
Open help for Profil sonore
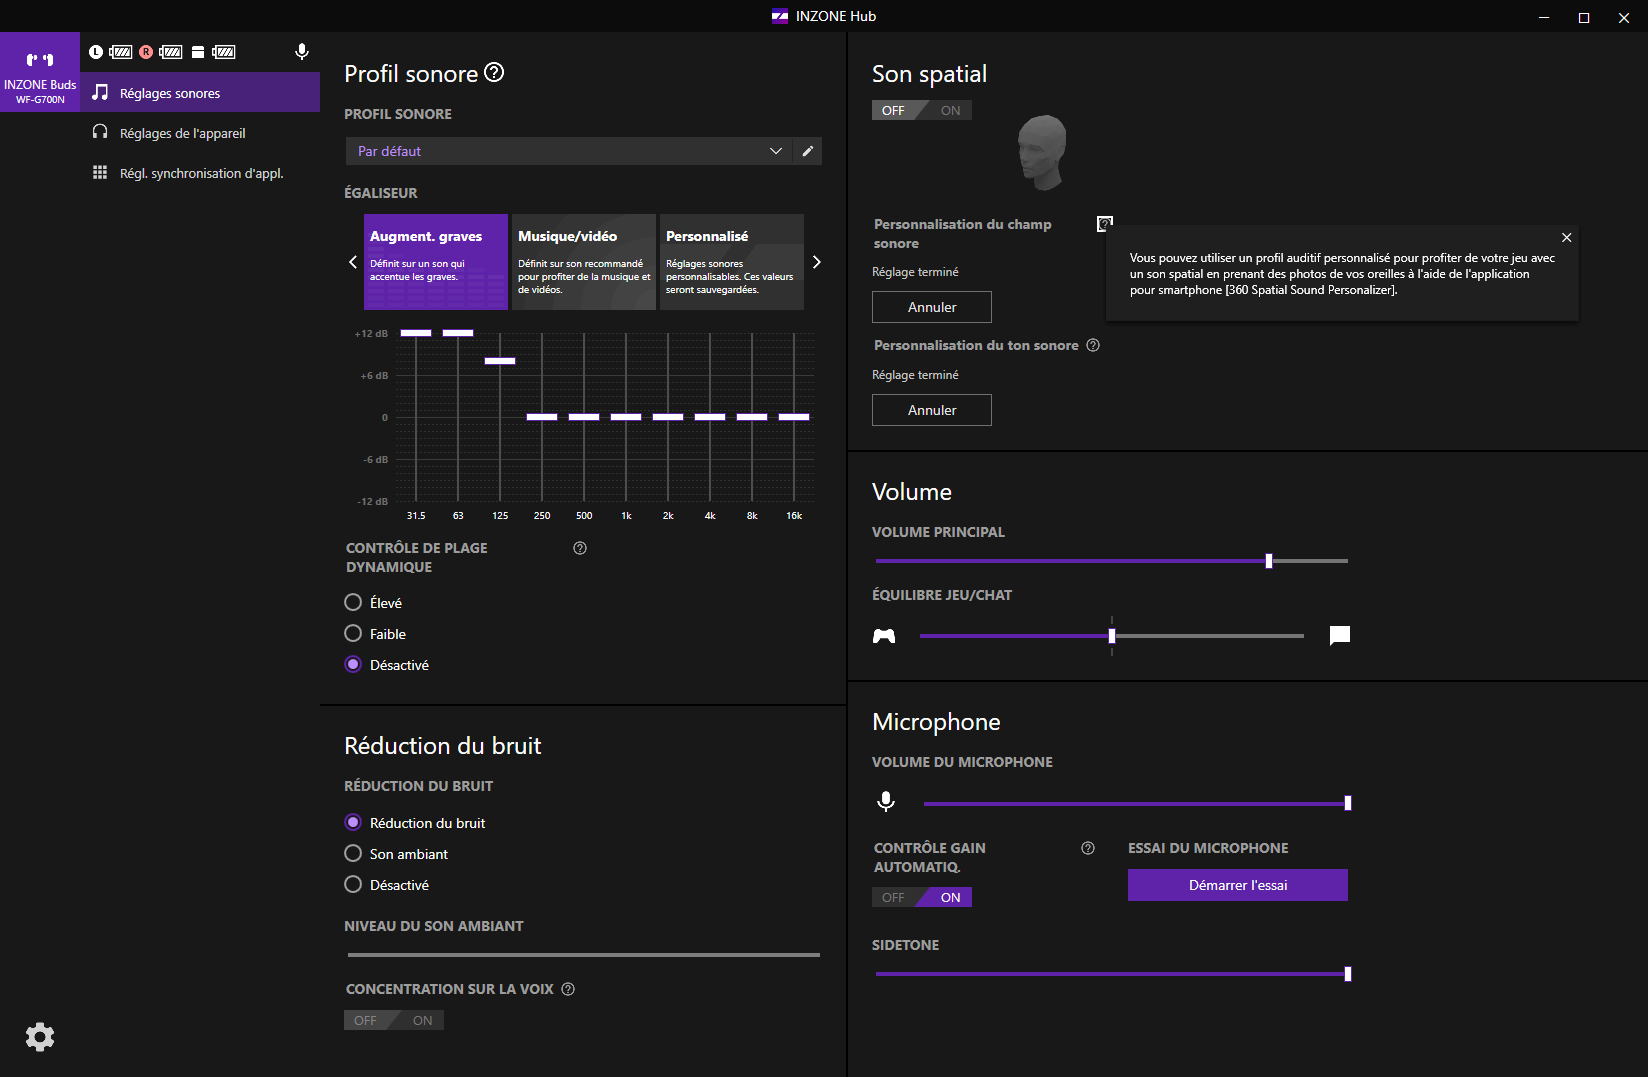(494, 73)
